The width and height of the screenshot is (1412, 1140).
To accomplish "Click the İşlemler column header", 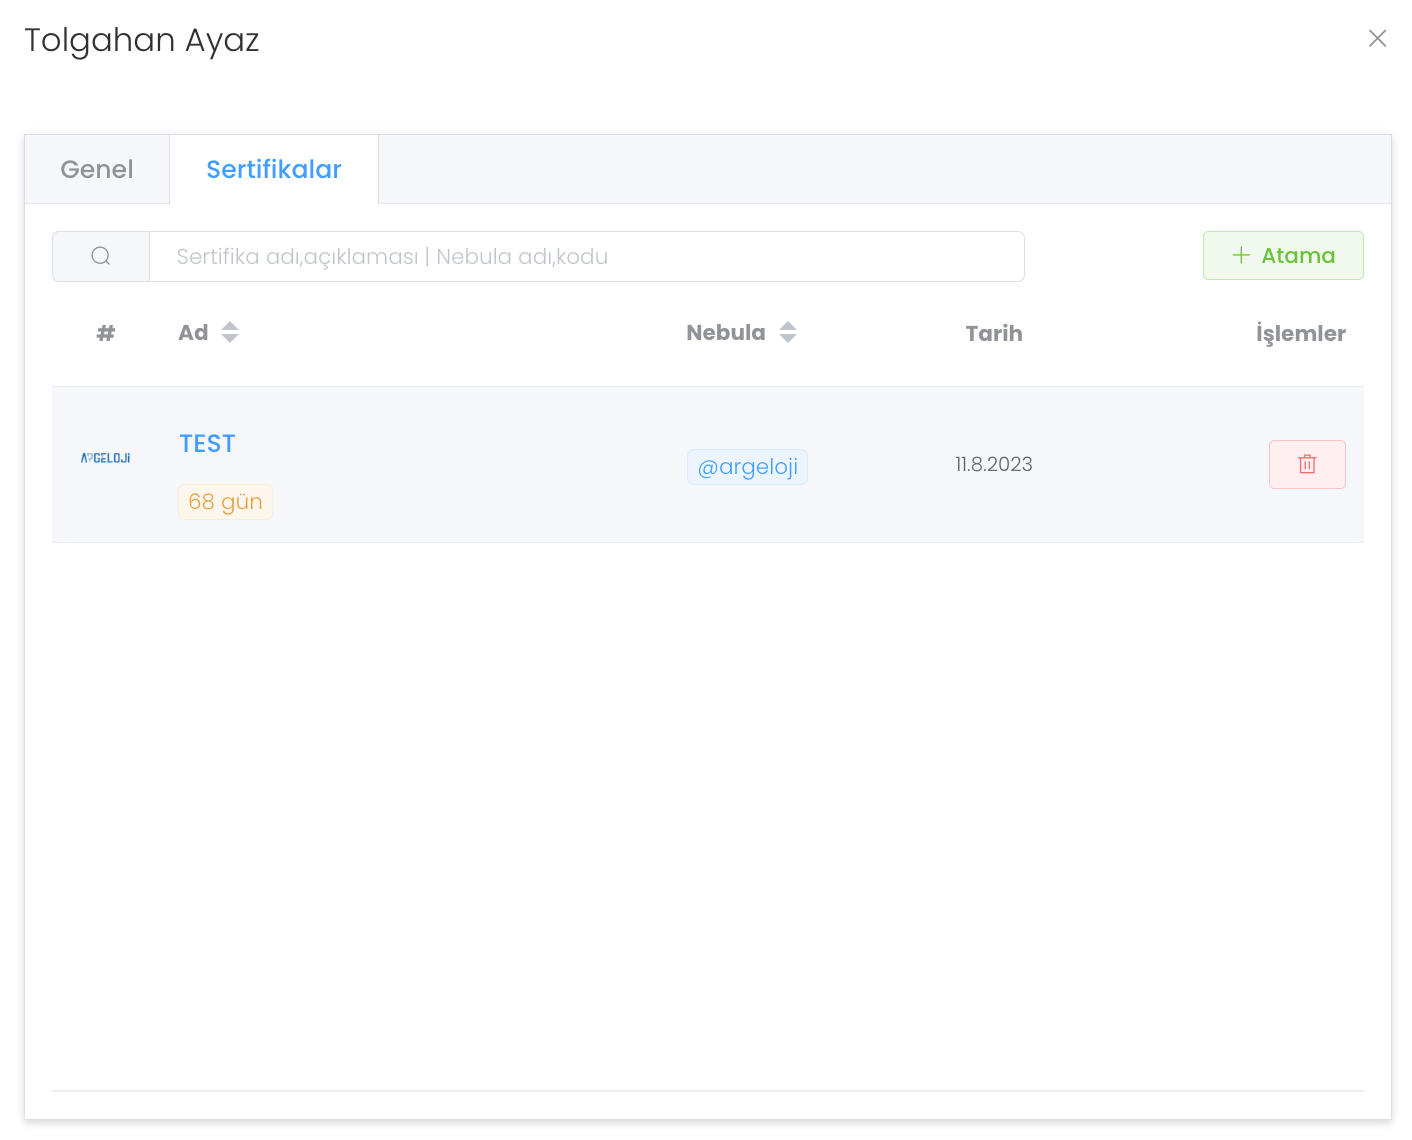I will (1300, 334).
